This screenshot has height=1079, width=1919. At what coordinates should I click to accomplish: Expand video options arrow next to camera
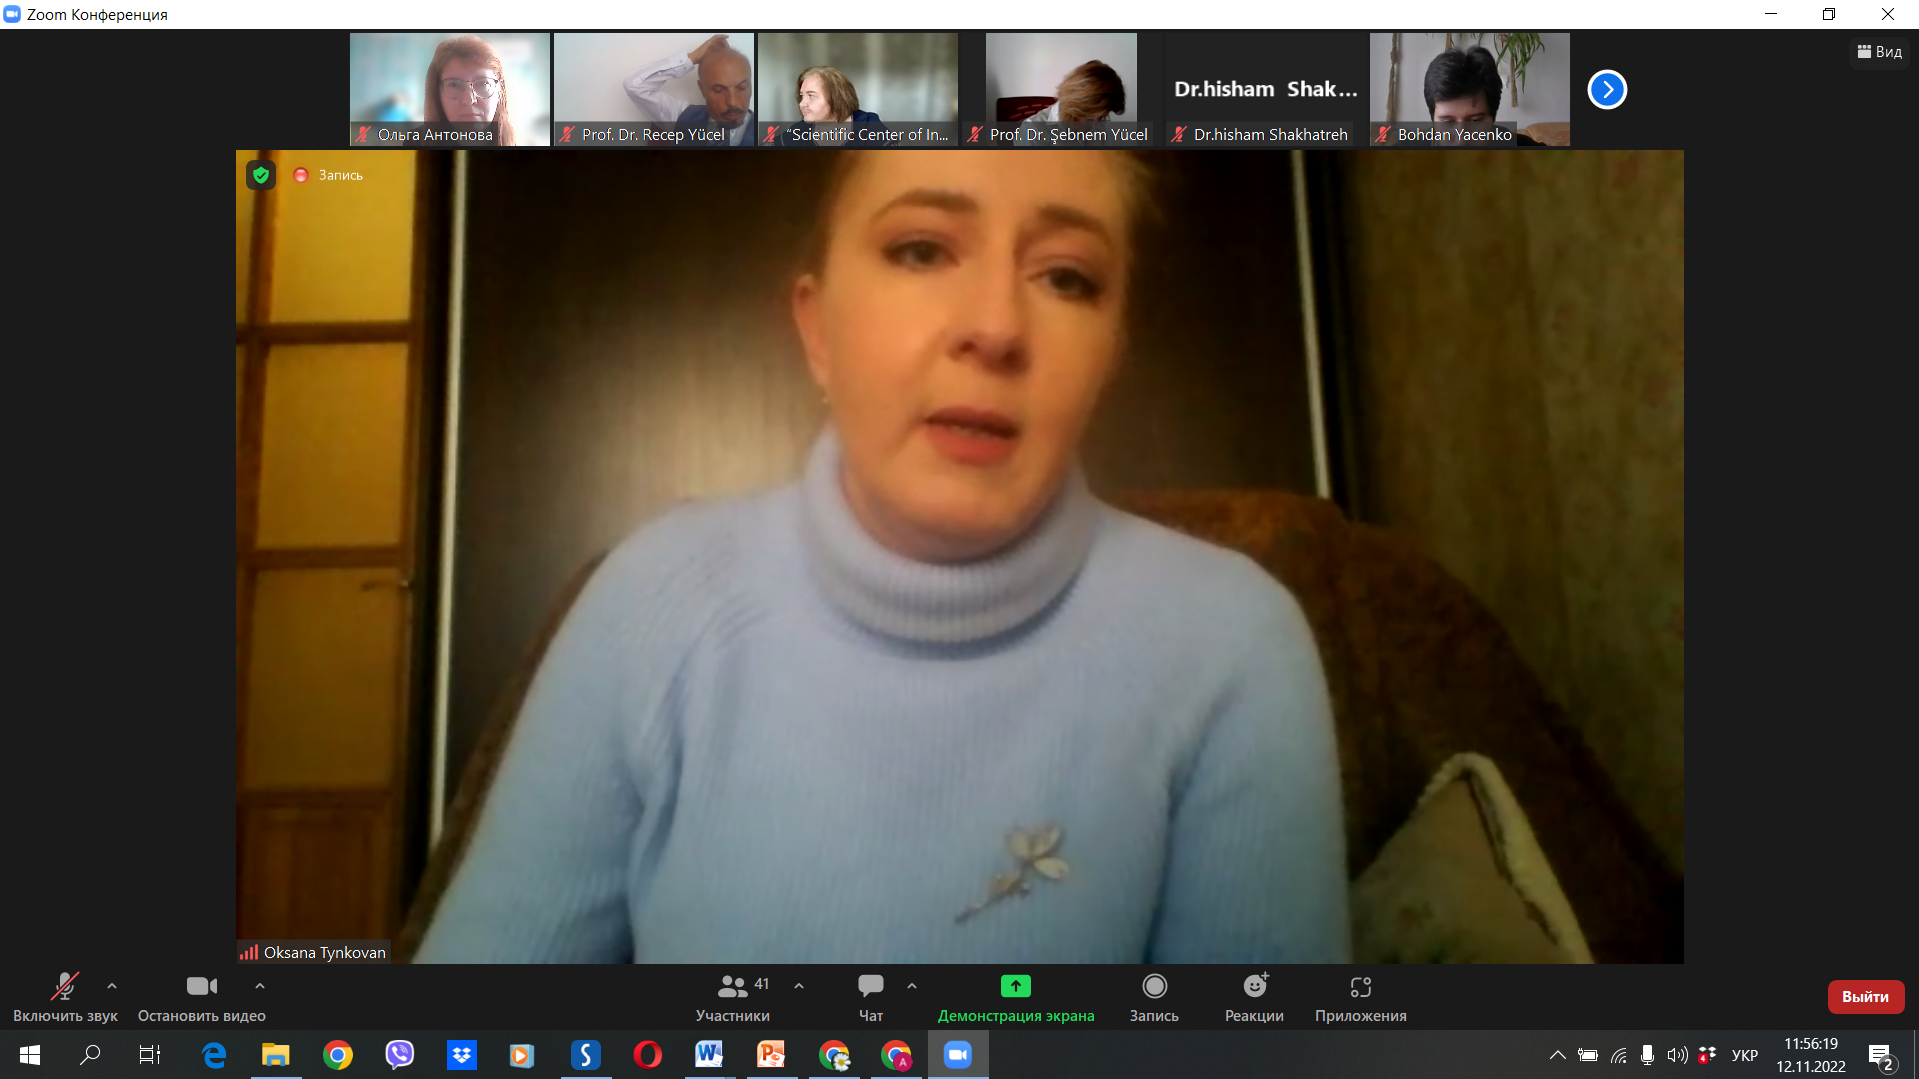[260, 986]
